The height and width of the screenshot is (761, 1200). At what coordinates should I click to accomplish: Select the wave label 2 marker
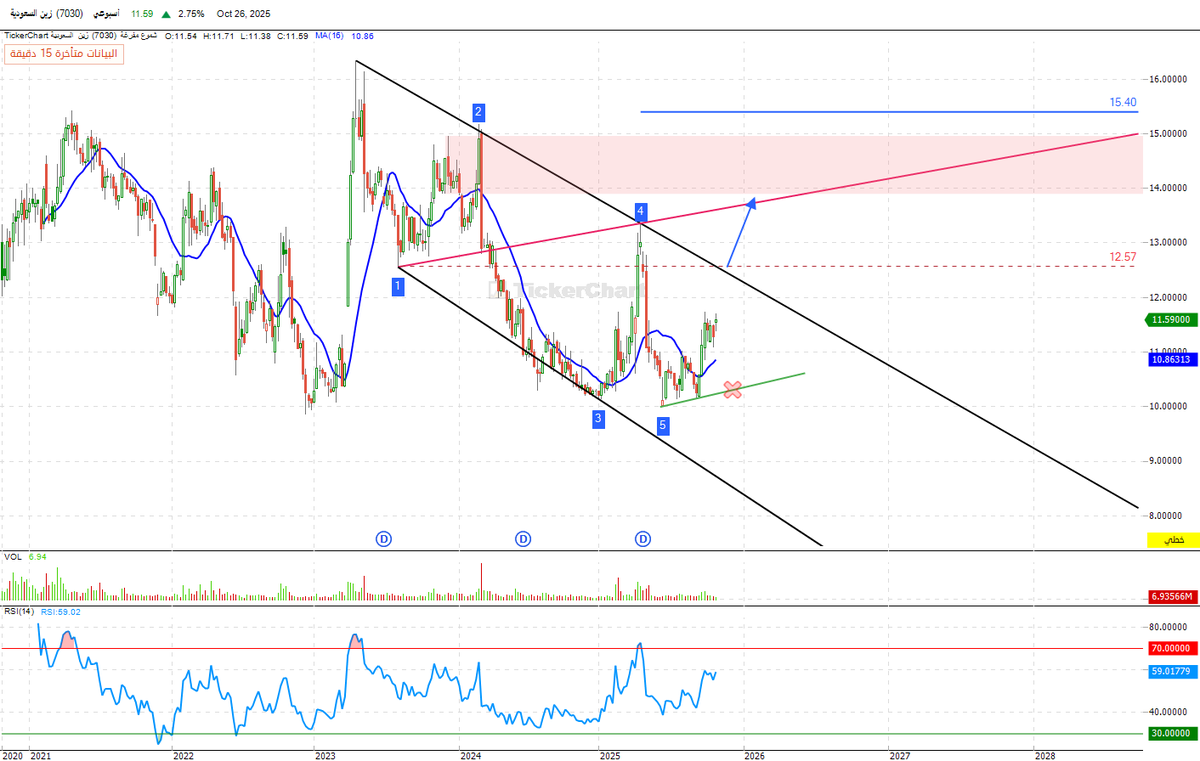pyautogui.click(x=479, y=111)
